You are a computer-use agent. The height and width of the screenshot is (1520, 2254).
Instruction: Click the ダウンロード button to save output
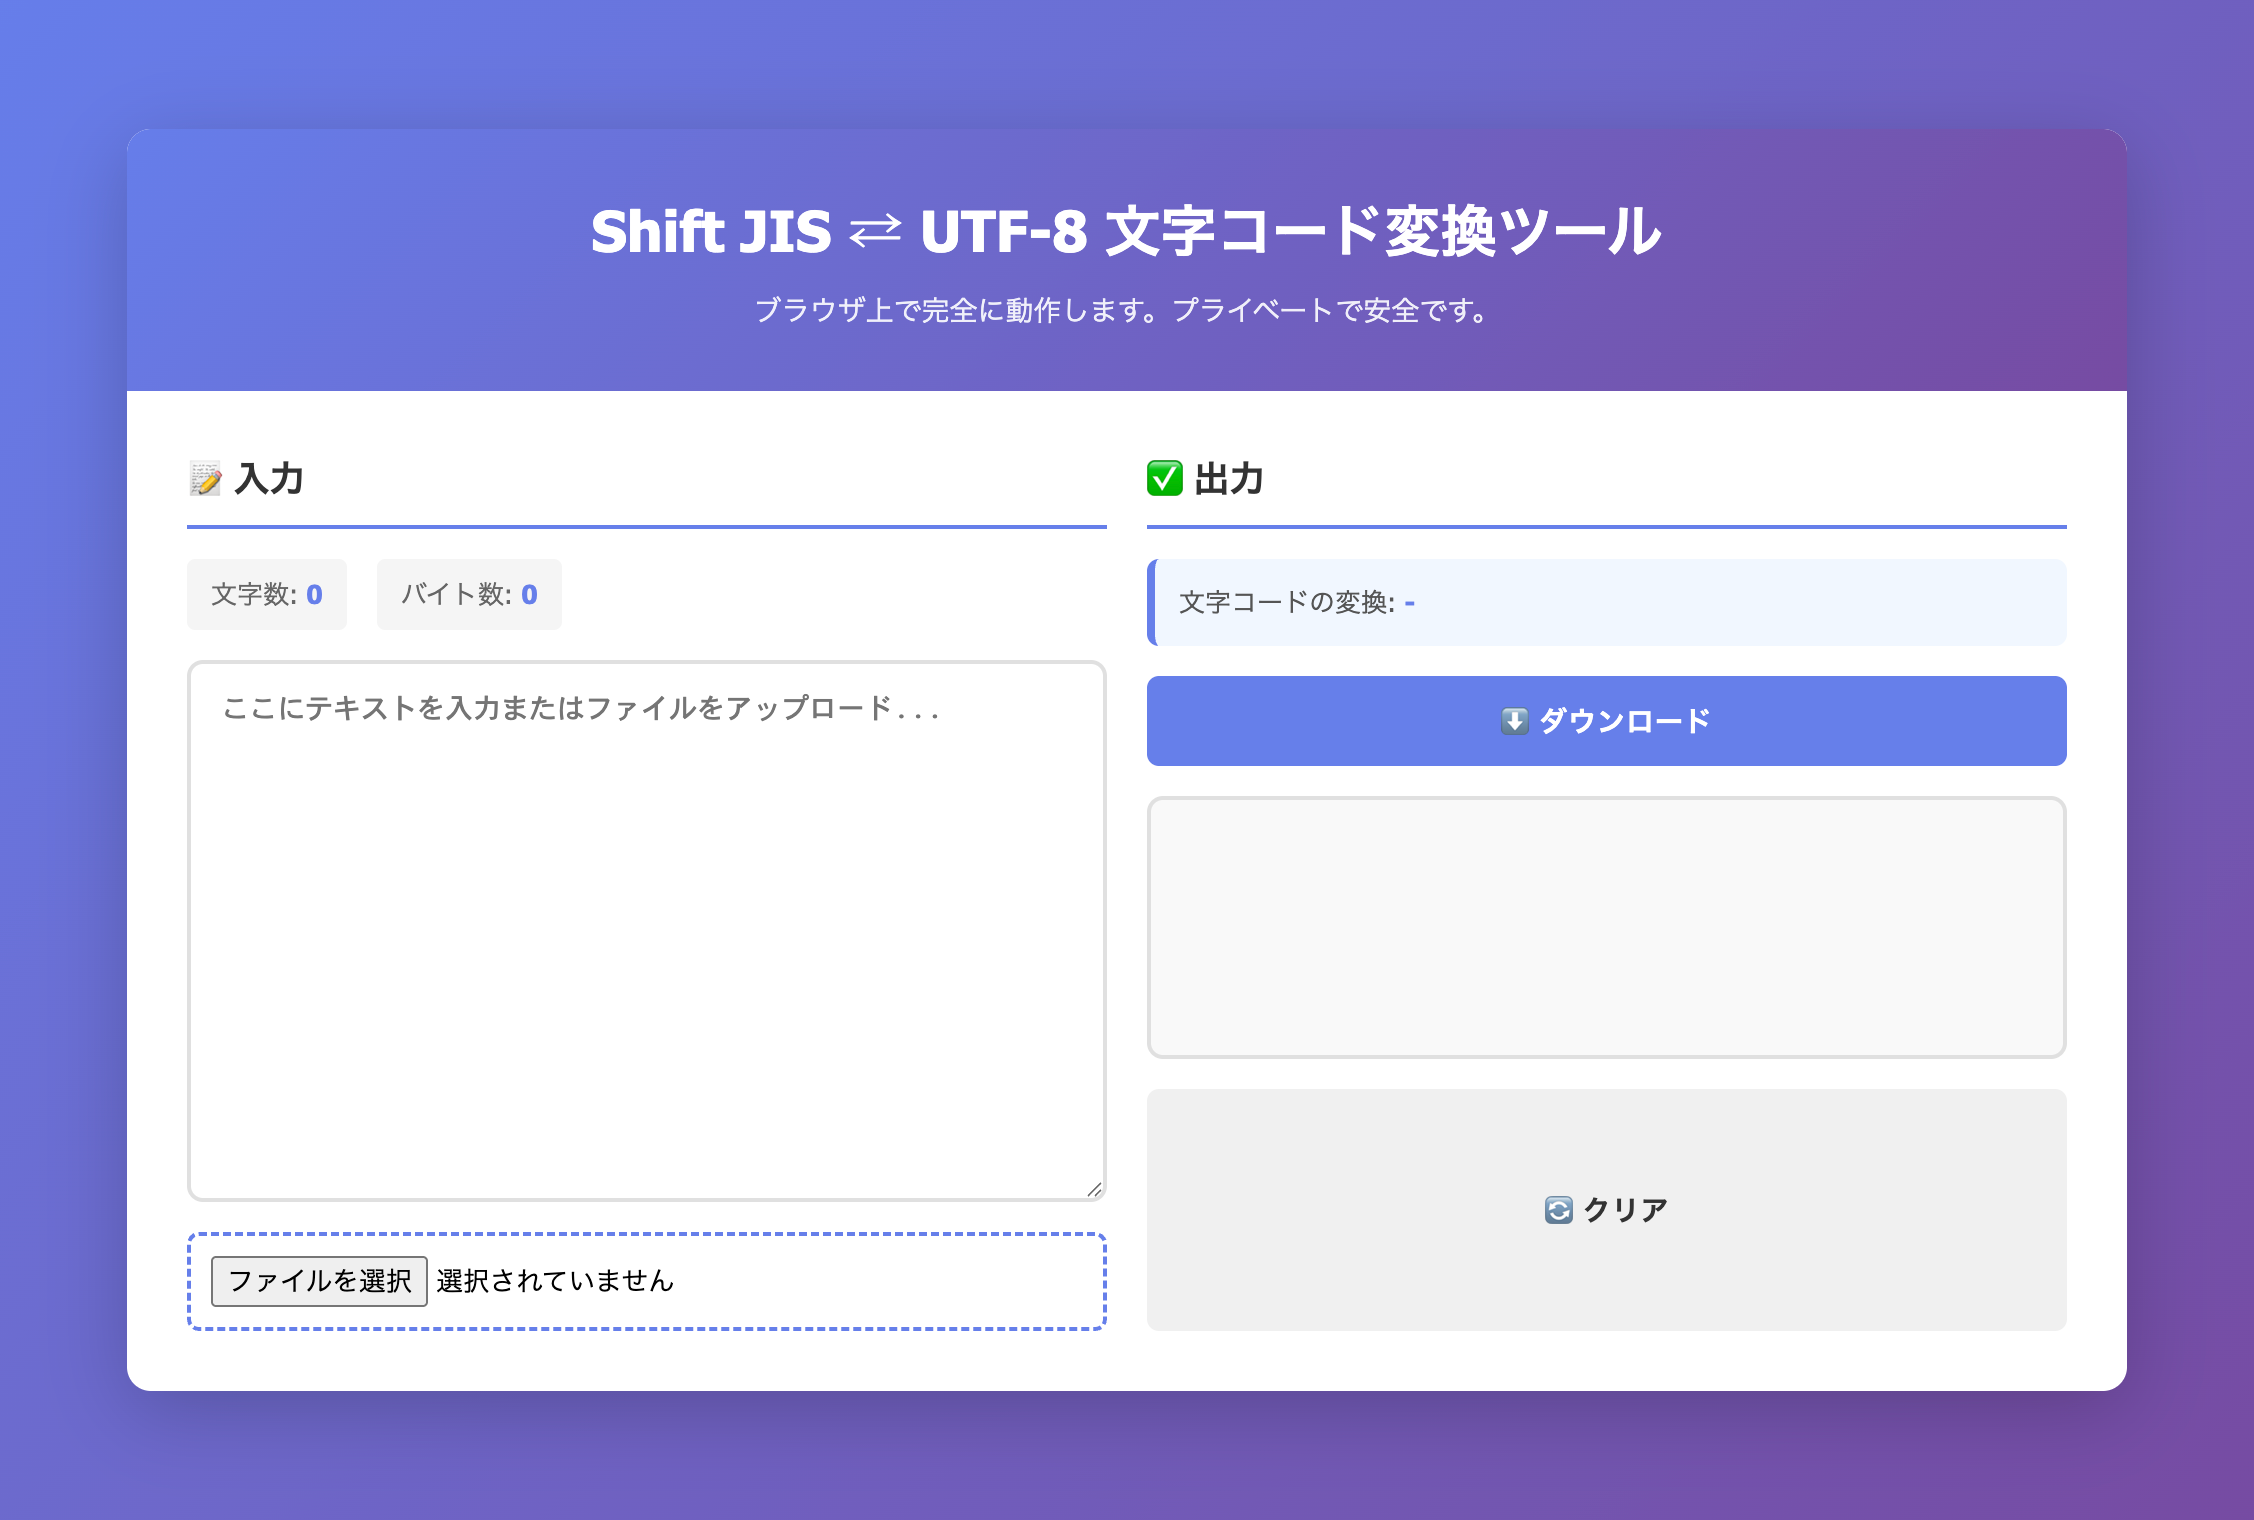pyautogui.click(x=1606, y=720)
